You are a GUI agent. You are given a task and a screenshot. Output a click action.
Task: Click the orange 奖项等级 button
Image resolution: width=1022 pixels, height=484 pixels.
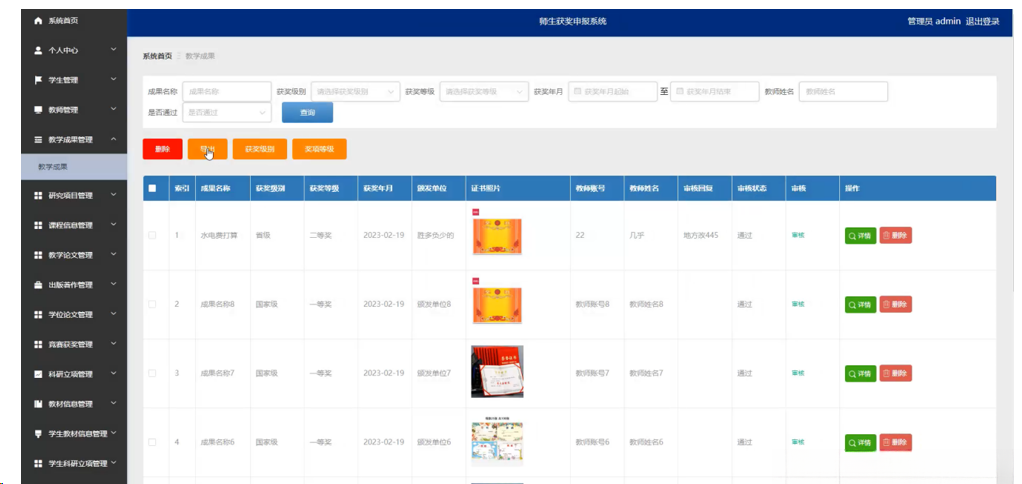tap(319, 149)
